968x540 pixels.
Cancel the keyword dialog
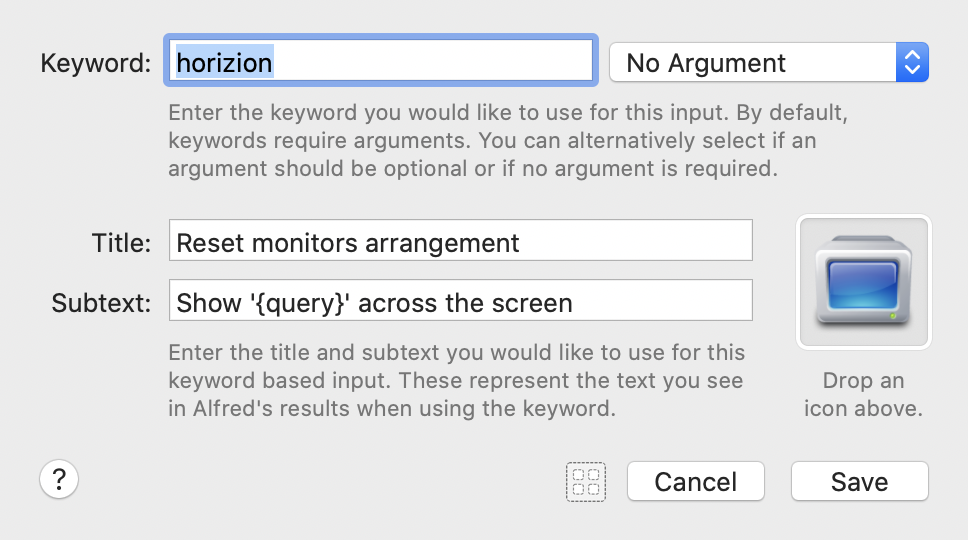tap(696, 481)
